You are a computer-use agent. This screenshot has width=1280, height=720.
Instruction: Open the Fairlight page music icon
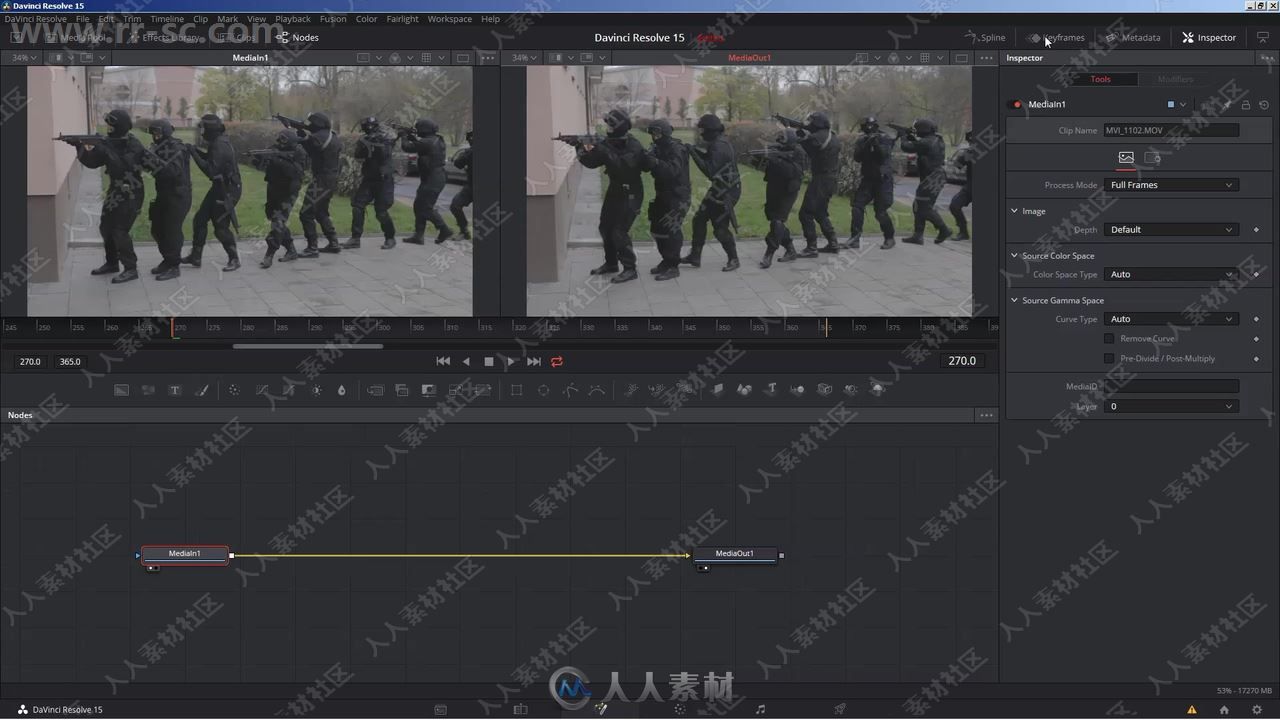coord(760,709)
